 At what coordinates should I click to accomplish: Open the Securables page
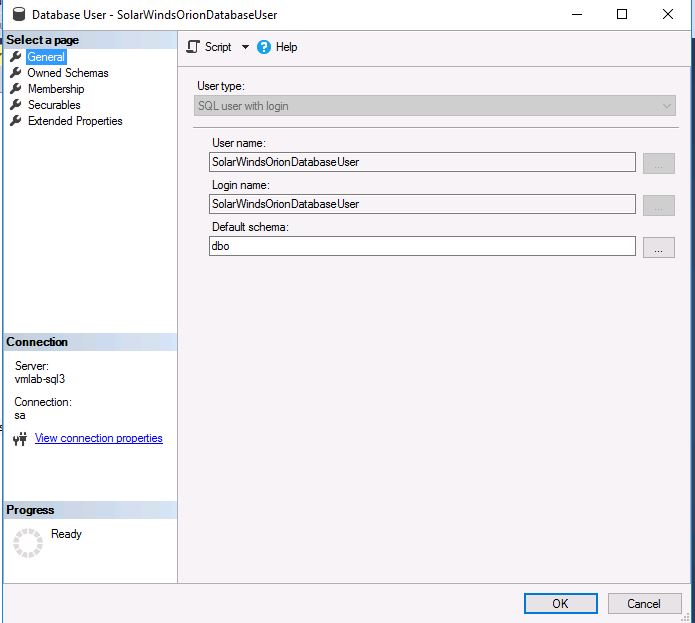(x=54, y=105)
